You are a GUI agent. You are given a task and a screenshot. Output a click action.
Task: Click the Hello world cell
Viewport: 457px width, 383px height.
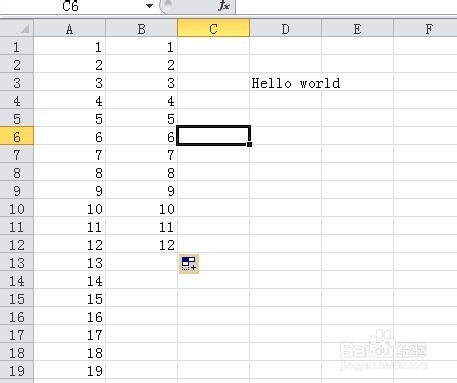285,82
